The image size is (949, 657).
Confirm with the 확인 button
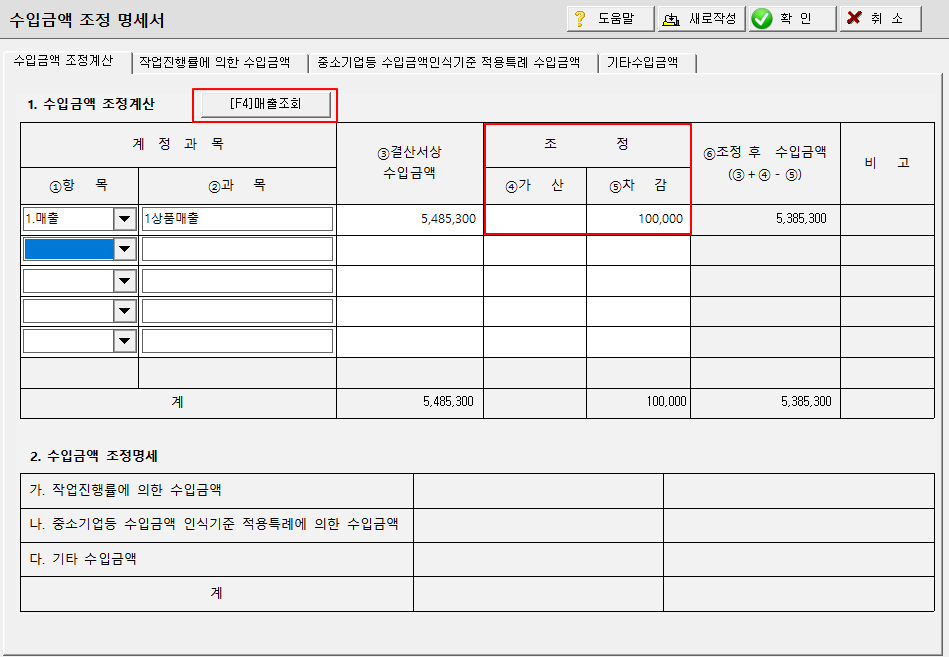click(x=792, y=19)
